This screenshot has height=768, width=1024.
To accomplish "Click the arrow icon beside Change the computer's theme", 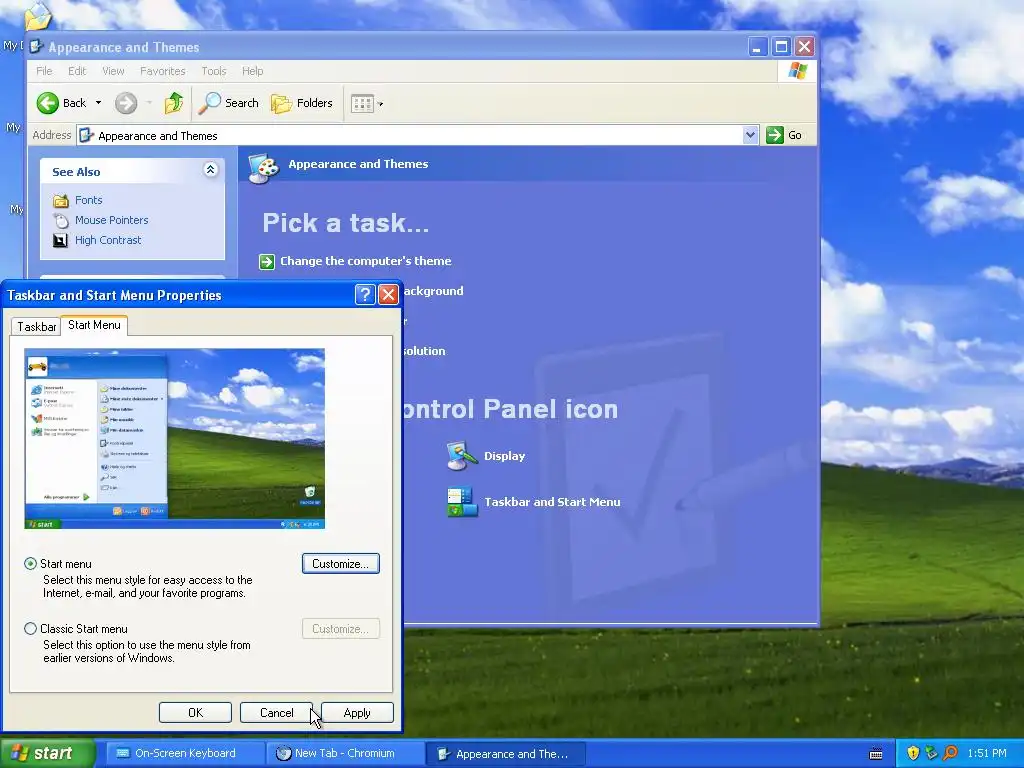I will [267, 262].
